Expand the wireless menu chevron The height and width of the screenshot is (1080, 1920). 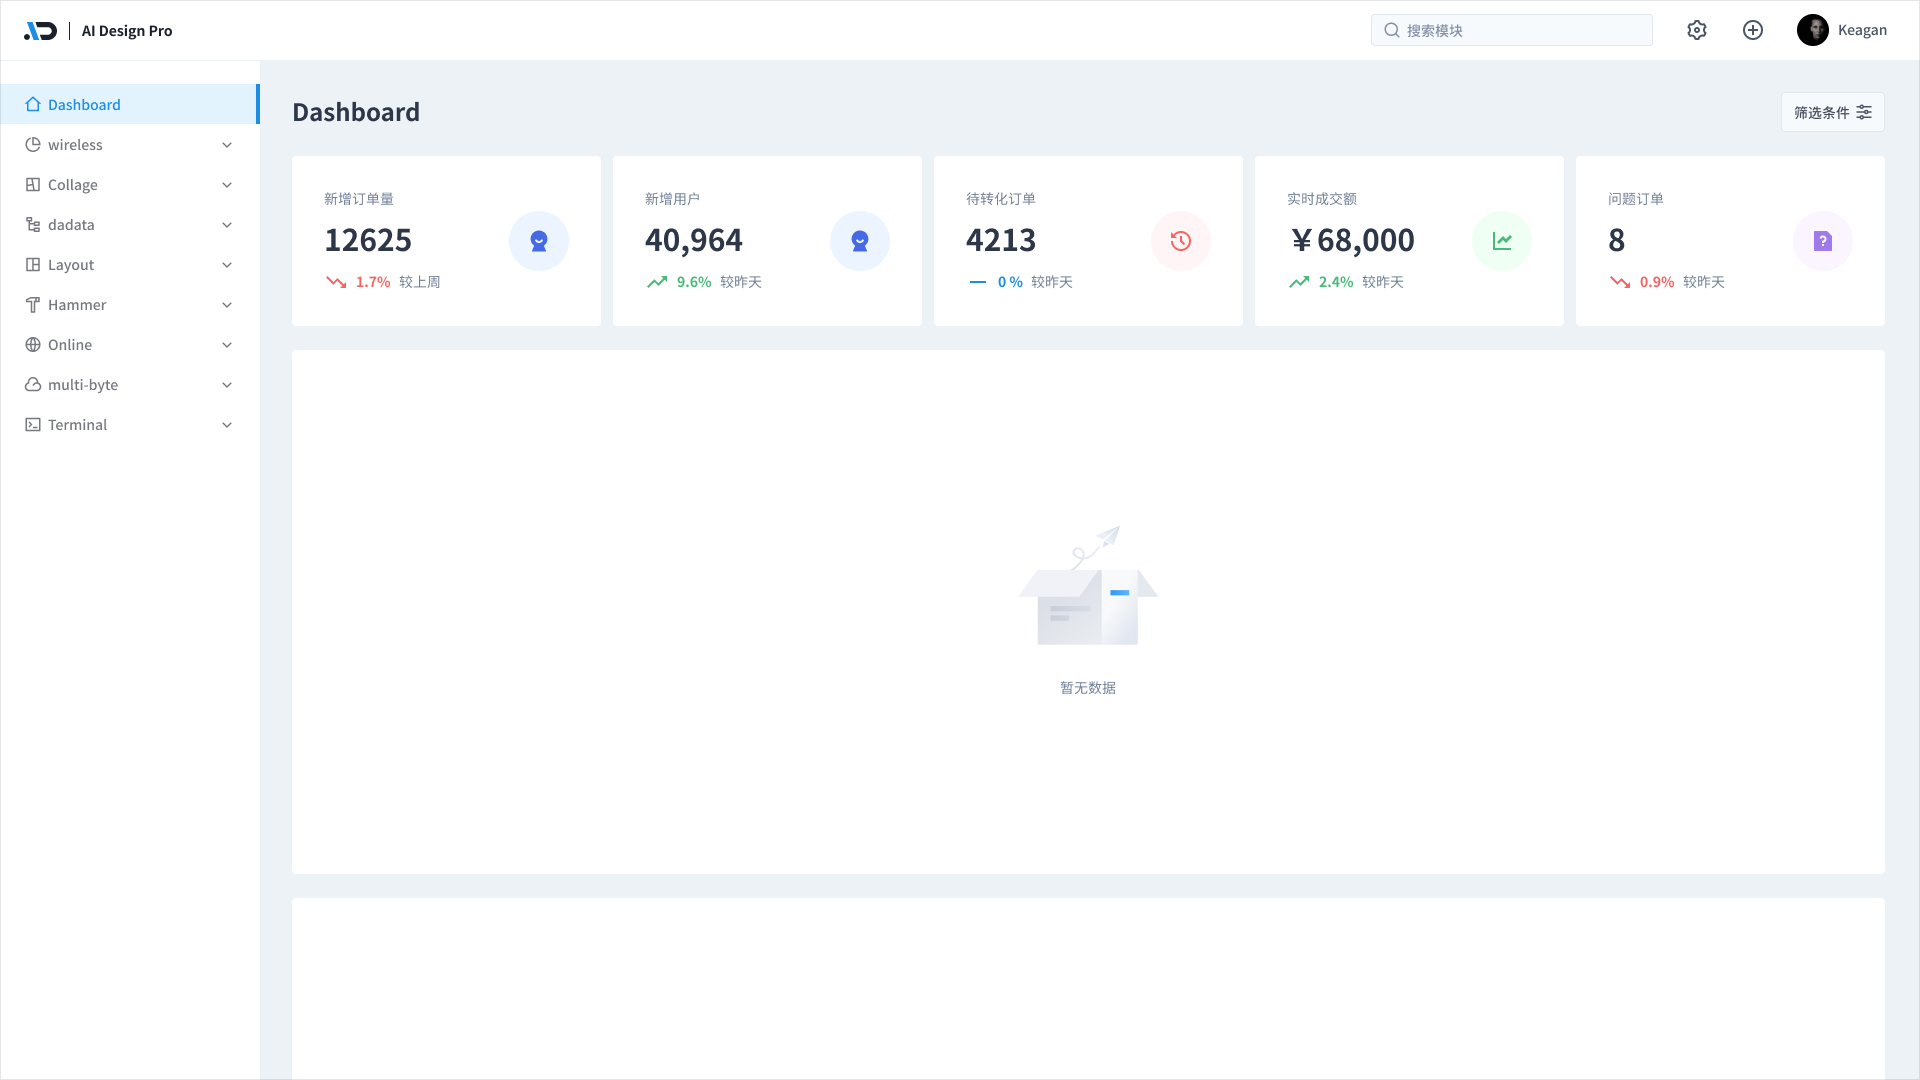coord(227,145)
